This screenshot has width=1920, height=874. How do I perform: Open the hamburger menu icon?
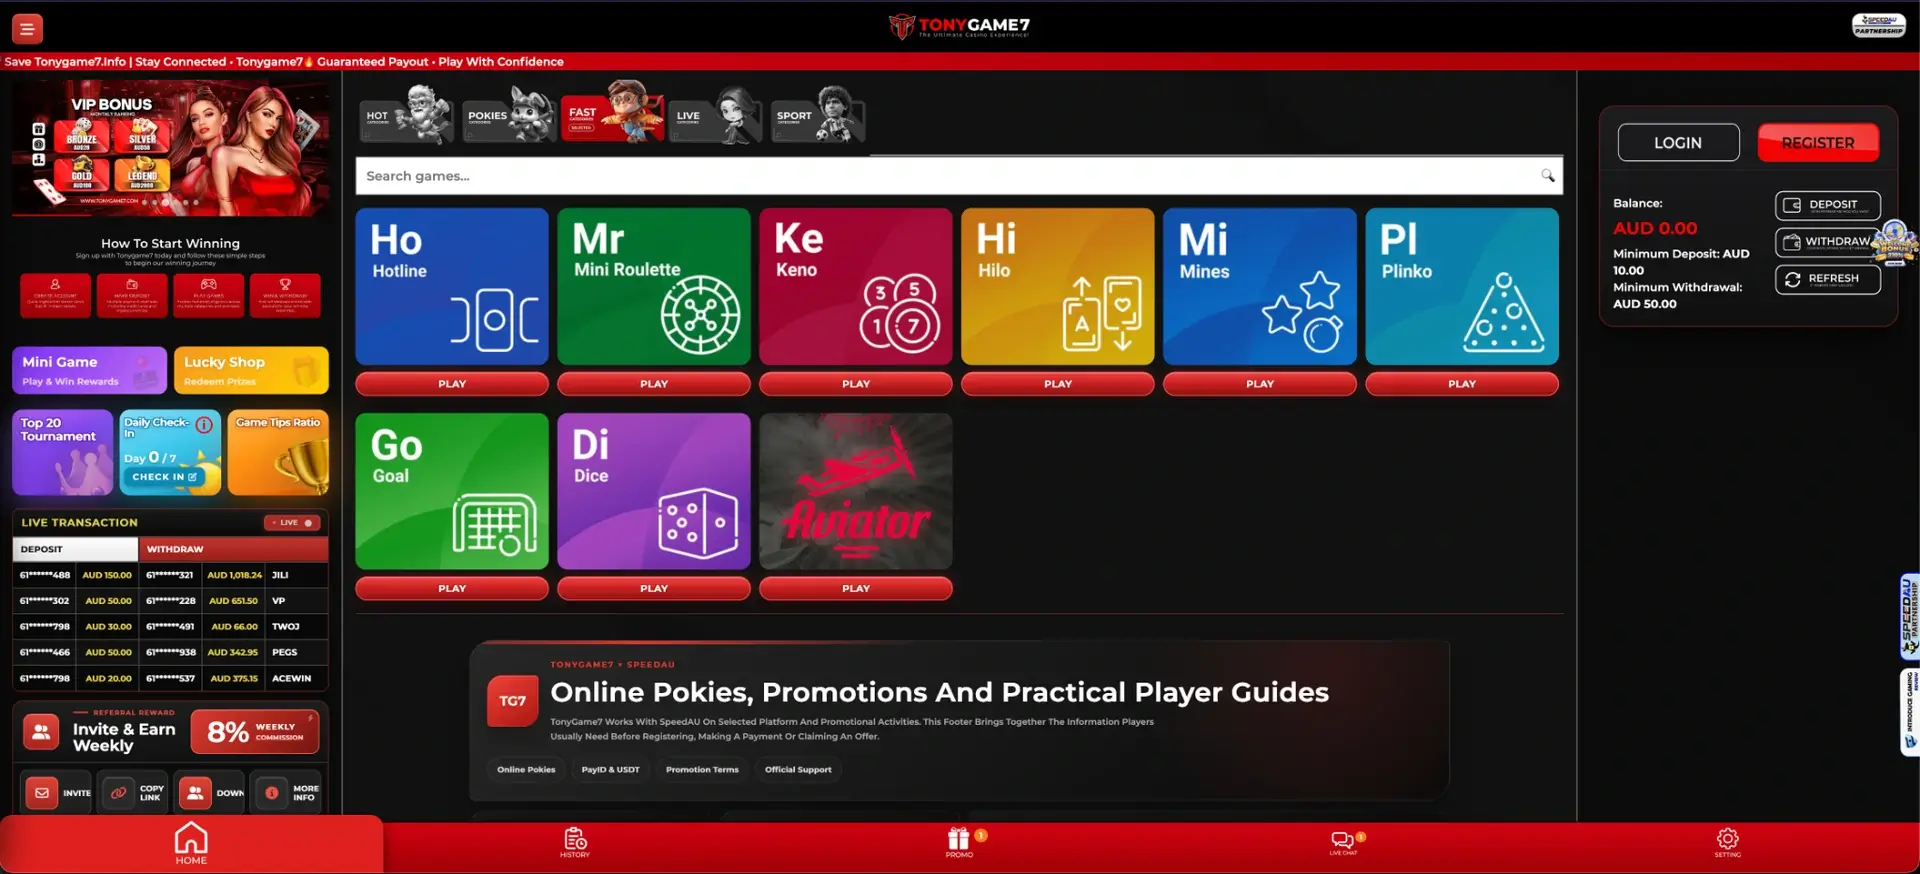27,29
